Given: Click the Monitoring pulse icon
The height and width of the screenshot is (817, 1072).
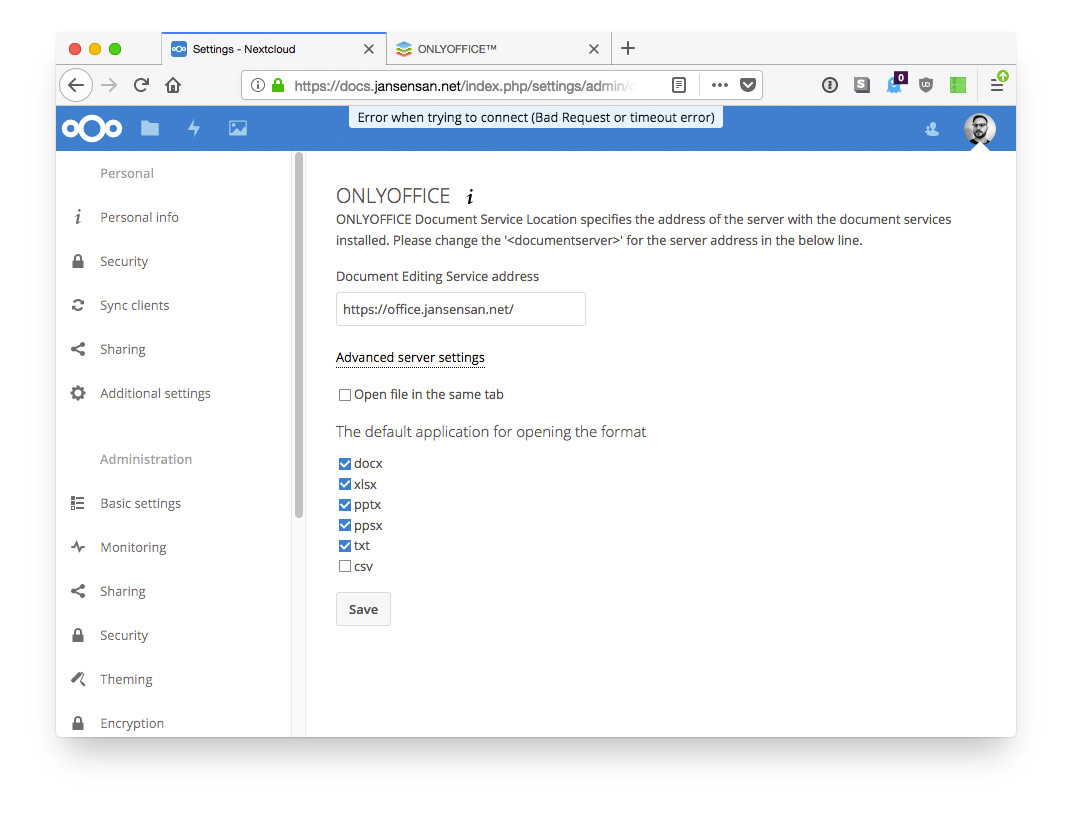Looking at the screenshot, I should point(78,547).
